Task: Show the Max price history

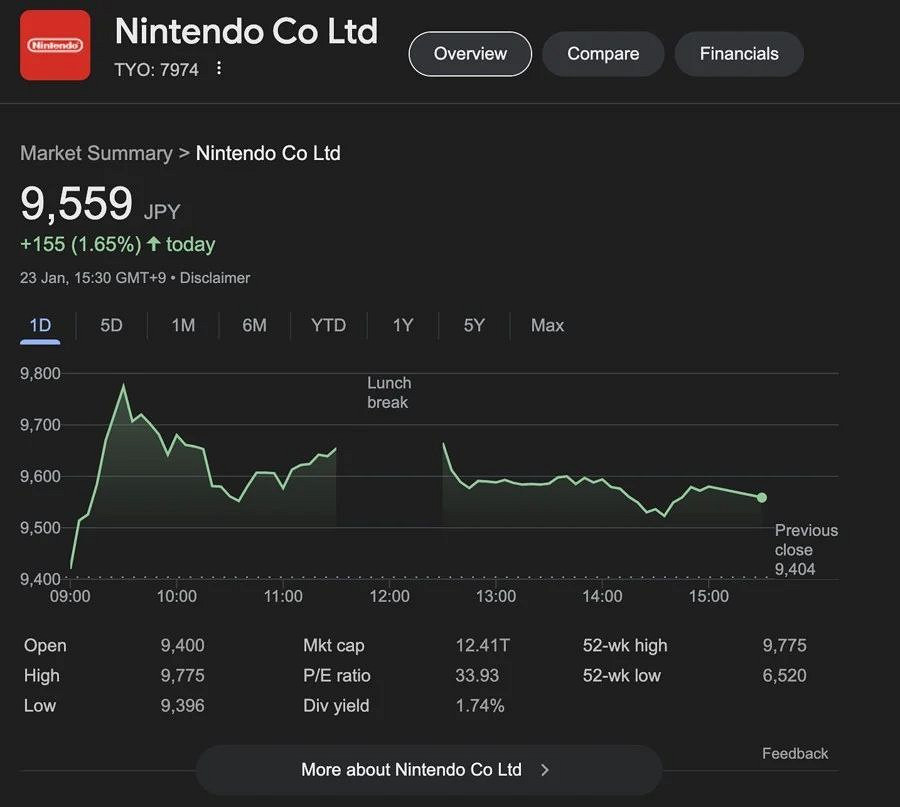Action: pos(547,325)
